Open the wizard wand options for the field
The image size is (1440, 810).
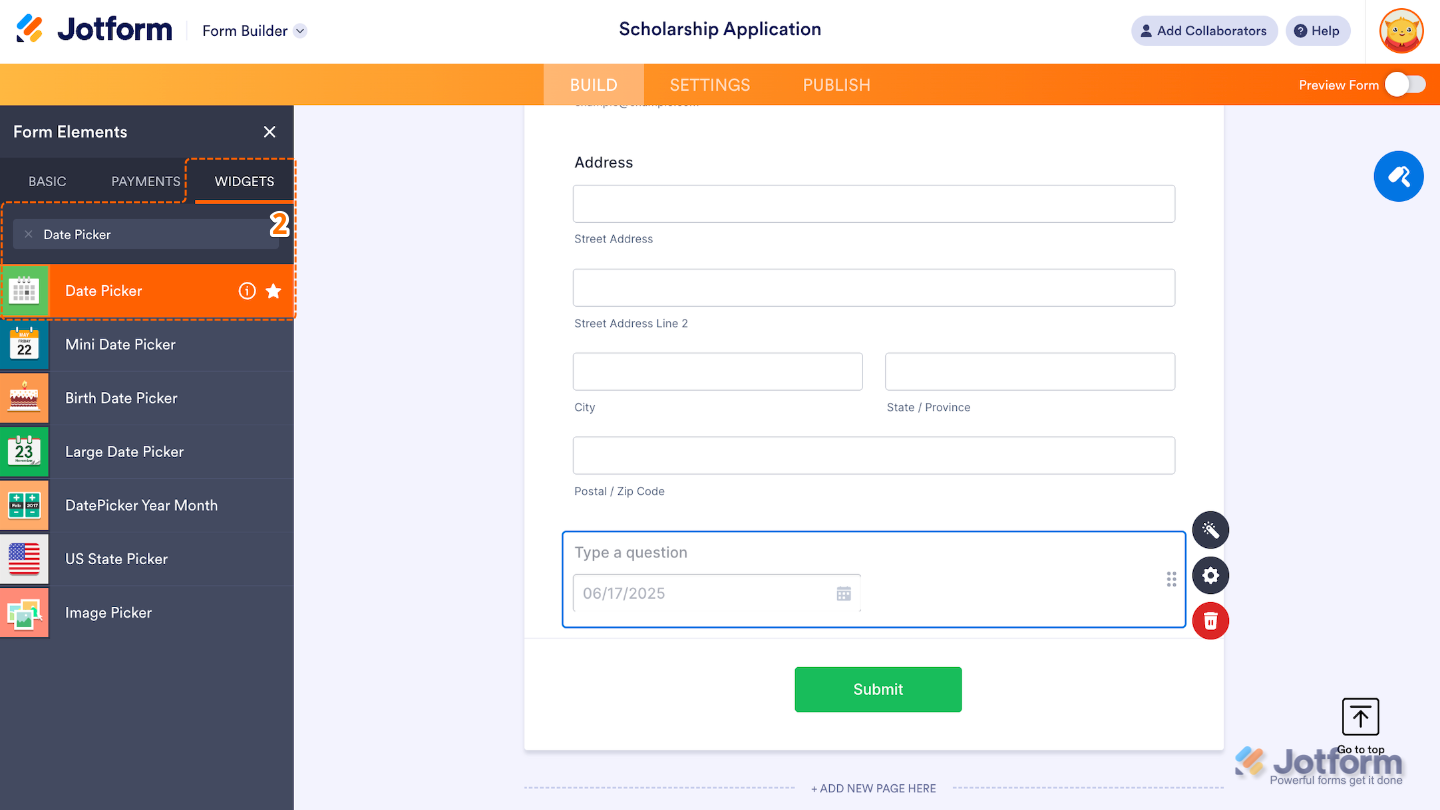point(1210,530)
